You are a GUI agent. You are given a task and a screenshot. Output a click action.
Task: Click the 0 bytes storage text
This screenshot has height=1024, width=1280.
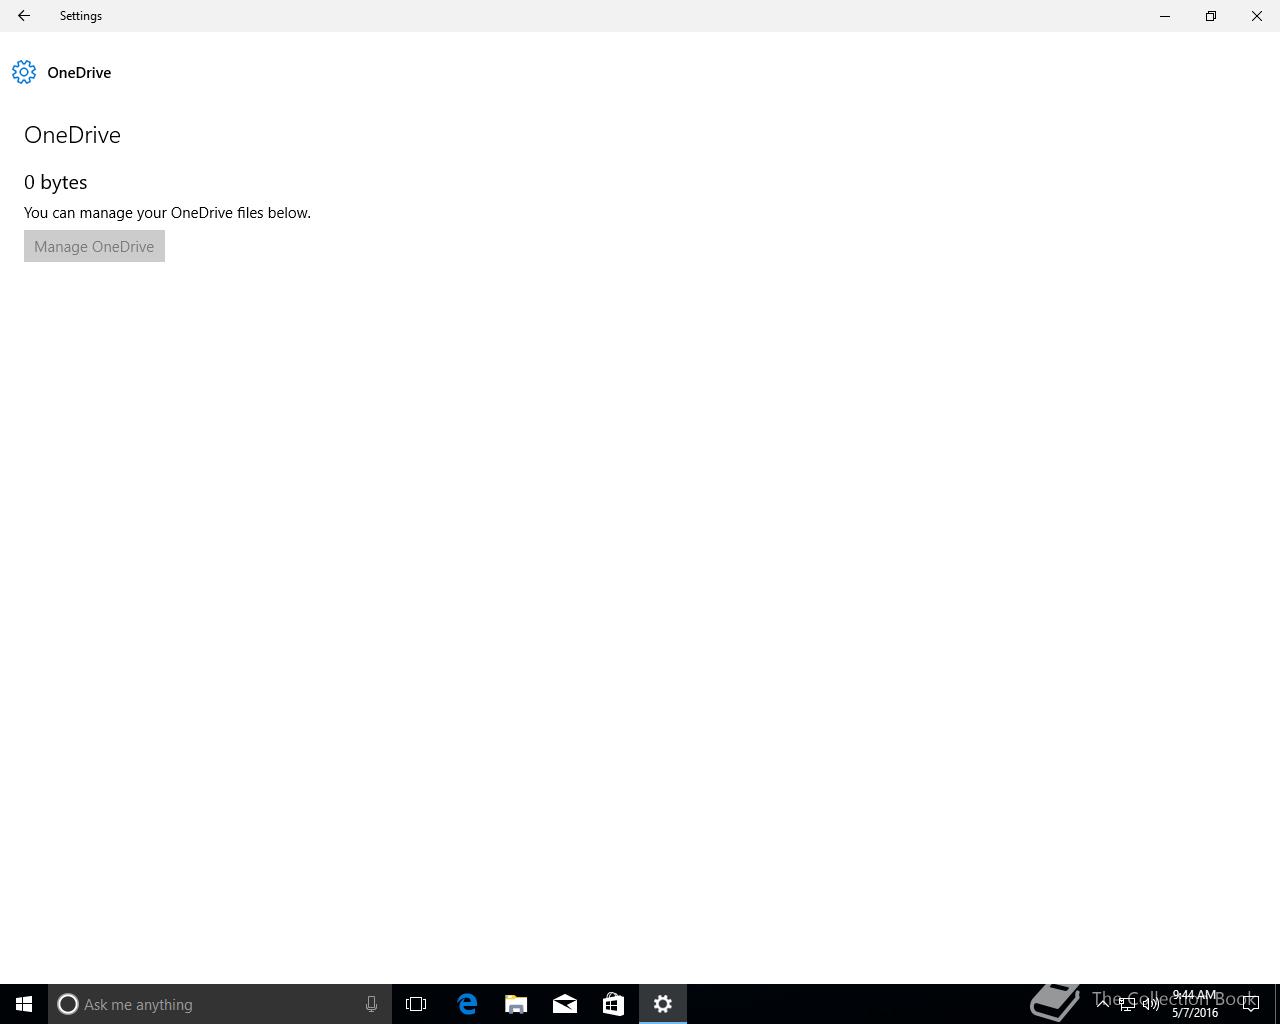56,182
